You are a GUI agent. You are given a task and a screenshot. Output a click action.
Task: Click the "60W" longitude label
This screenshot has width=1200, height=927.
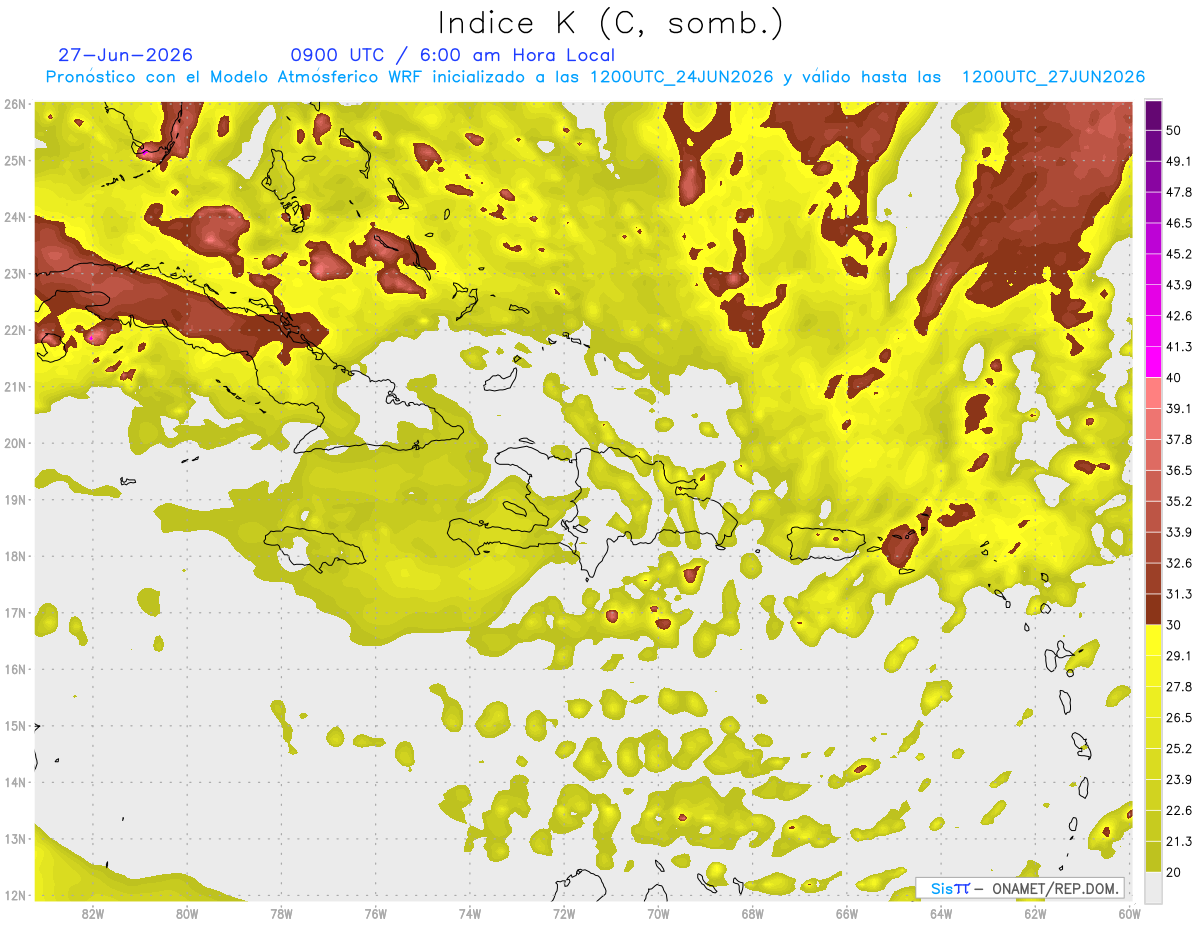point(1130,914)
